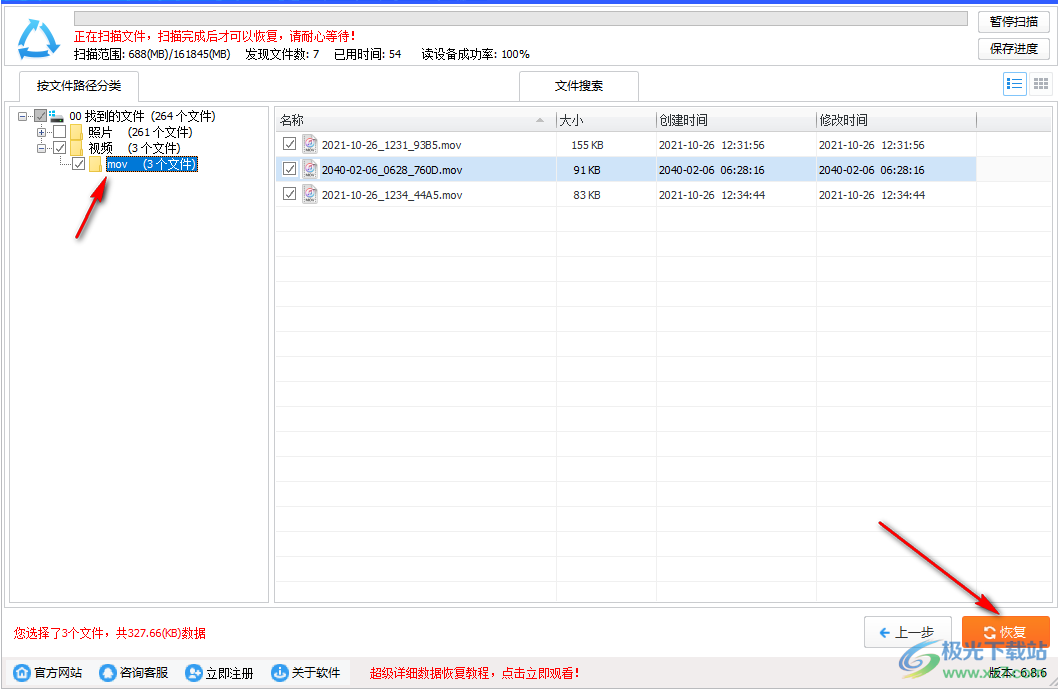Uncheck the mov folder in the tree
This screenshot has width=1058, height=689.
(78, 164)
